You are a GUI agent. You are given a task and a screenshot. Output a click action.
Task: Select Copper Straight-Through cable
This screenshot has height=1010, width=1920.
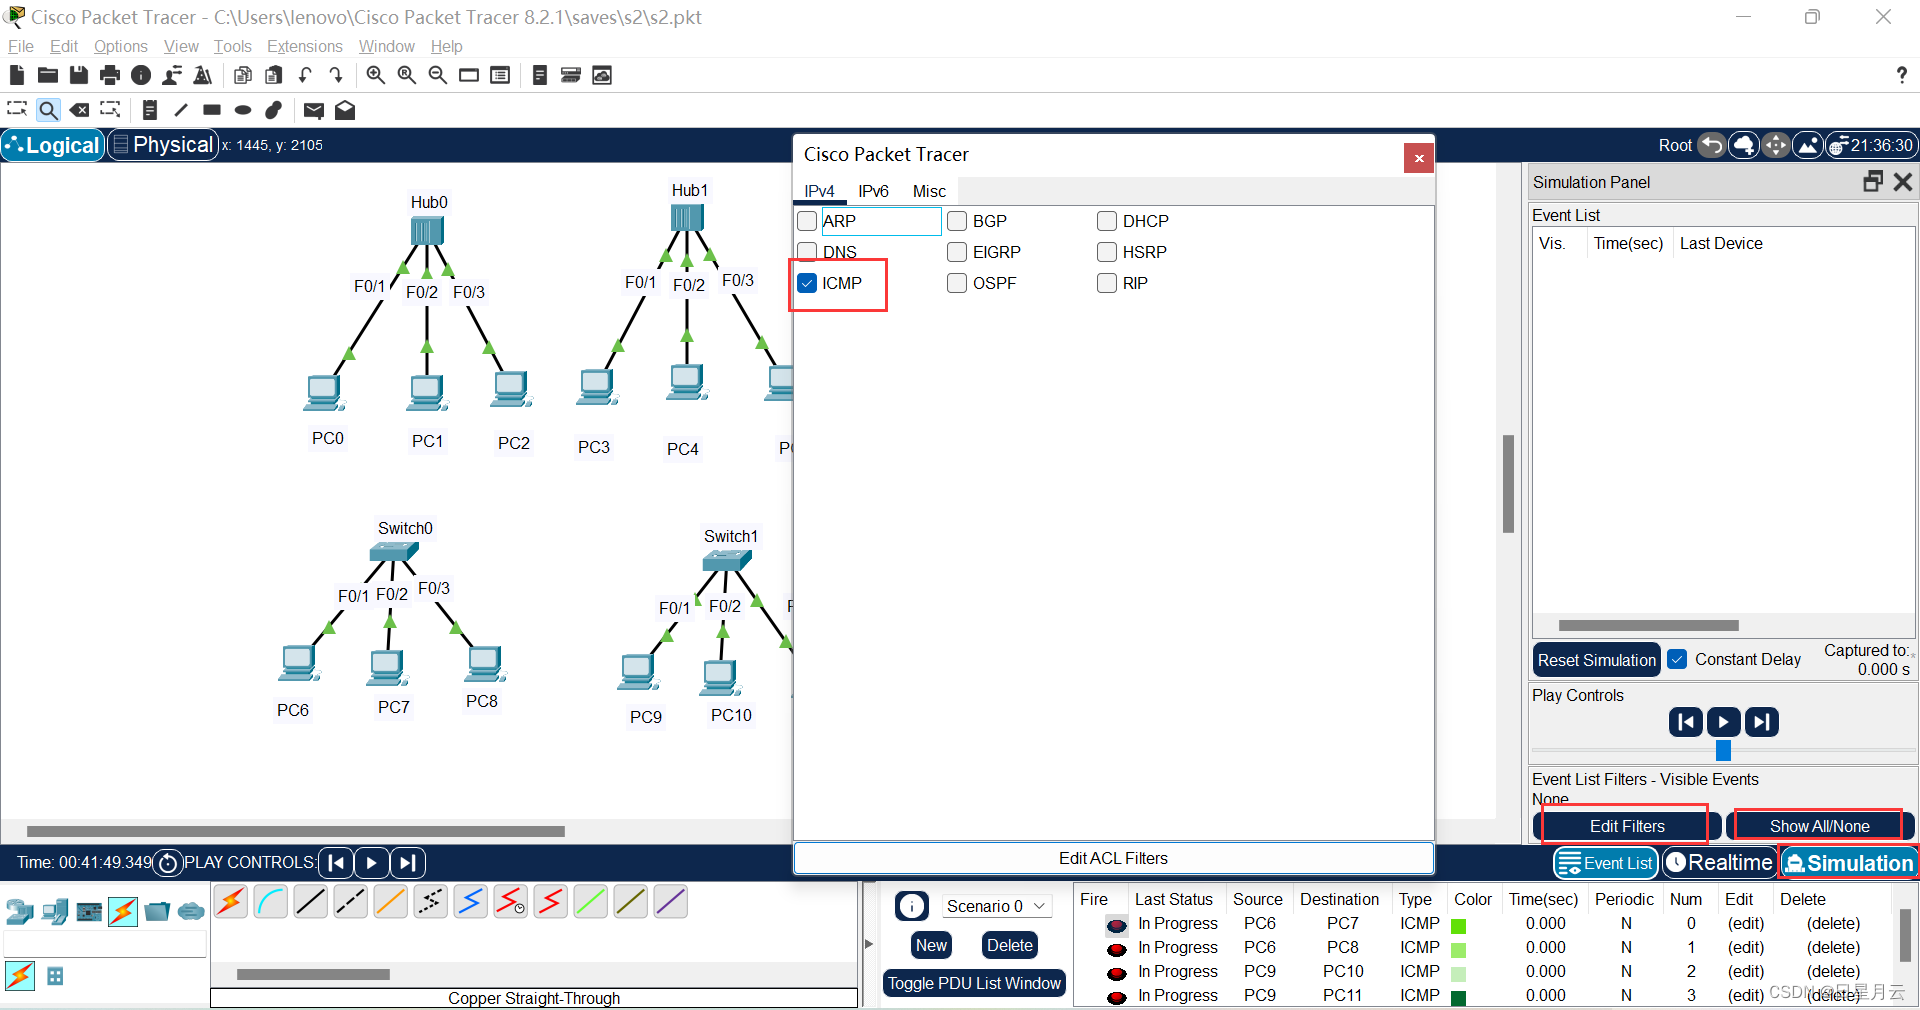[311, 902]
